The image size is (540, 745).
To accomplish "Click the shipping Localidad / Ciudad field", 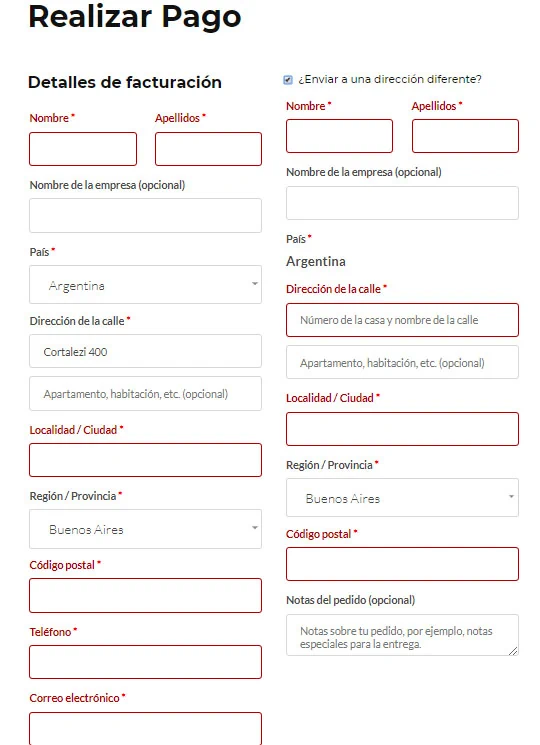I will 402,429.
